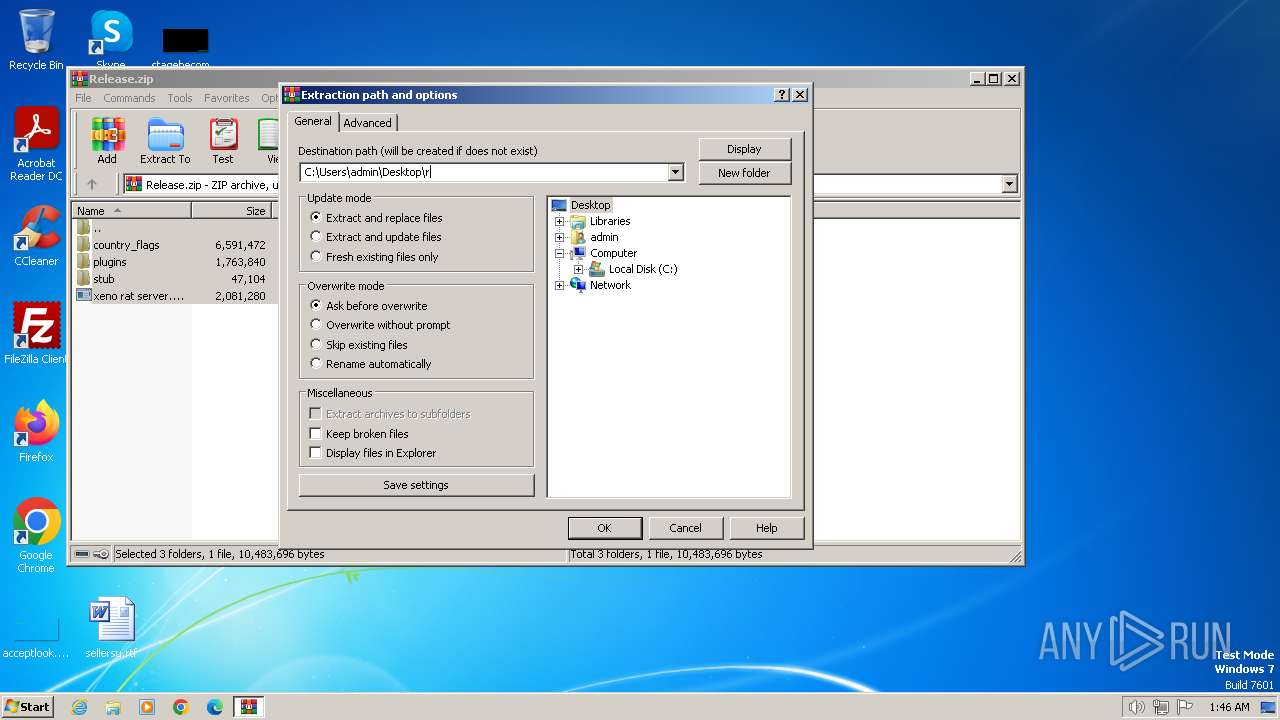Select Ask before overwrite option
Viewport: 1280px width, 720px height.
[368, 305]
